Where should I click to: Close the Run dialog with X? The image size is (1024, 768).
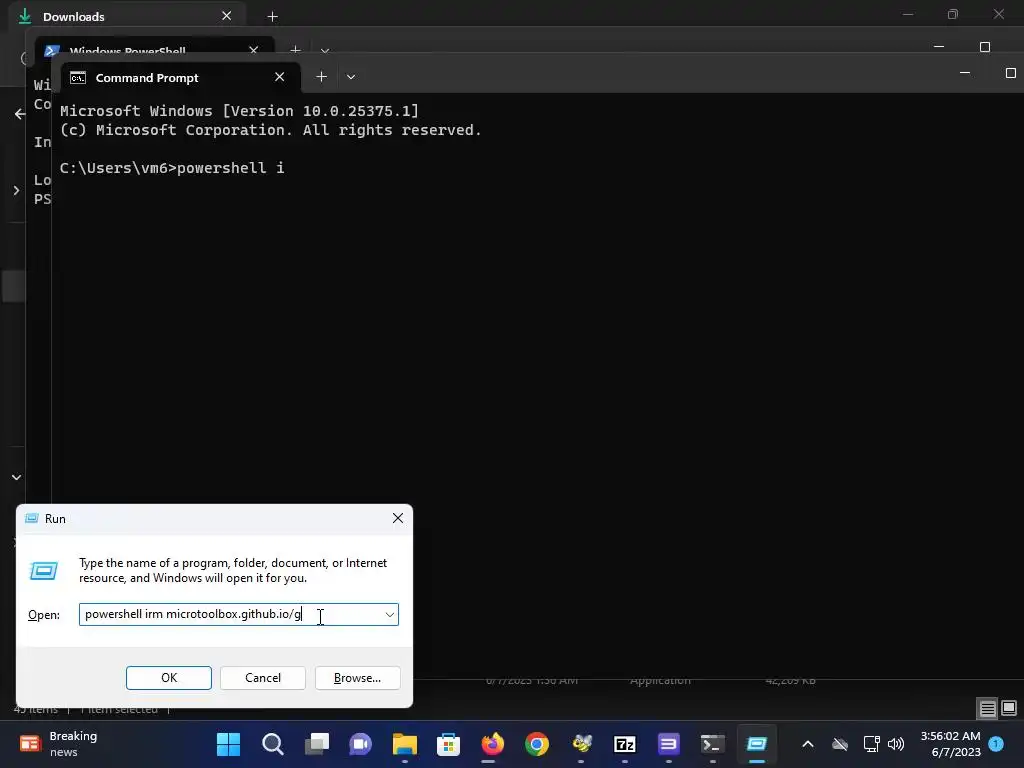pyautogui.click(x=397, y=518)
